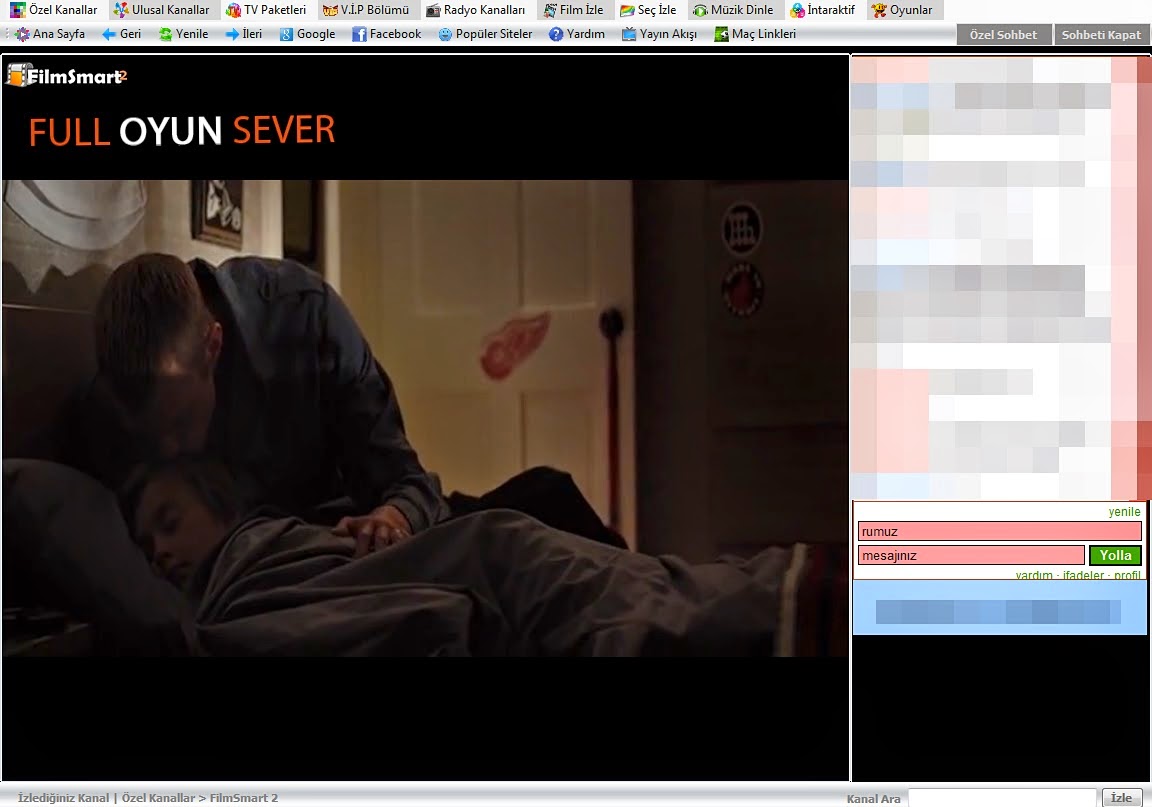Click the İzle button
Image resolution: width=1152 pixels, height=807 pixels.
1121,798
